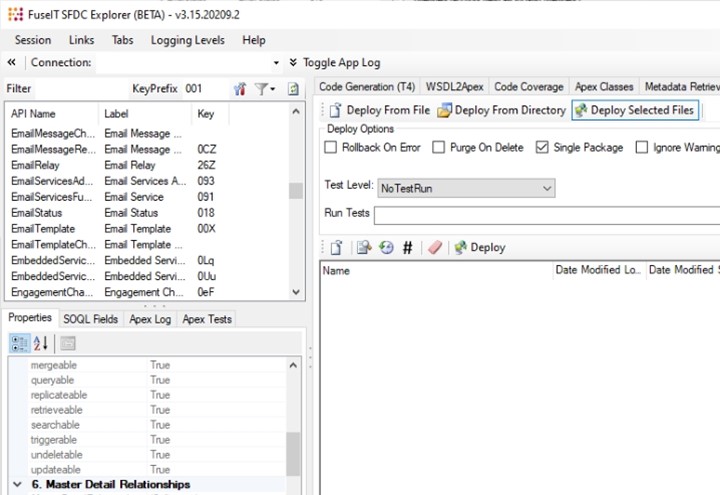Select the Properties tab
720x495 pixels.
click(30, 318)
